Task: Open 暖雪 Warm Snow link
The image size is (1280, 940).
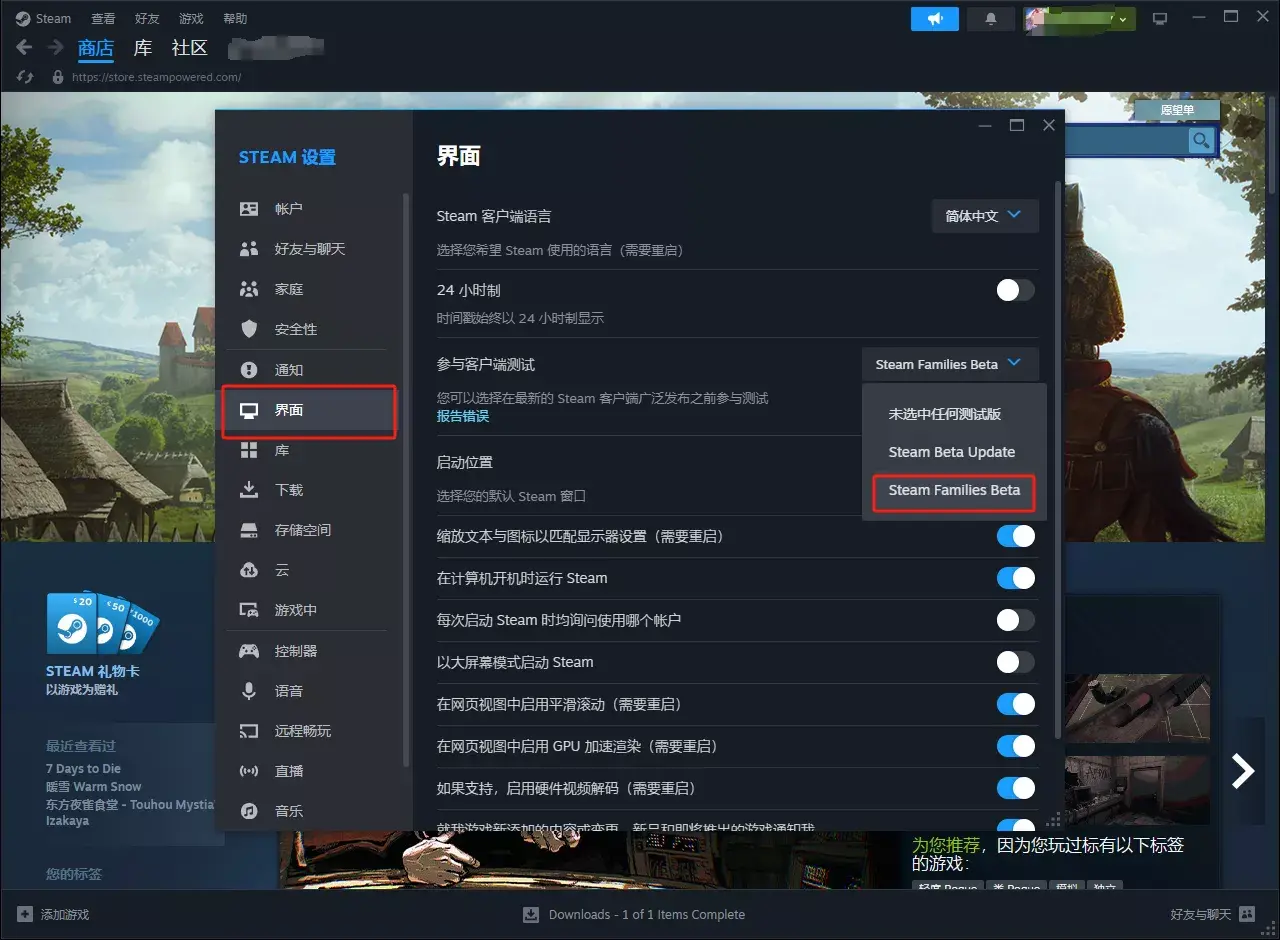Action: pyautogui.click(x=93, y=786)
